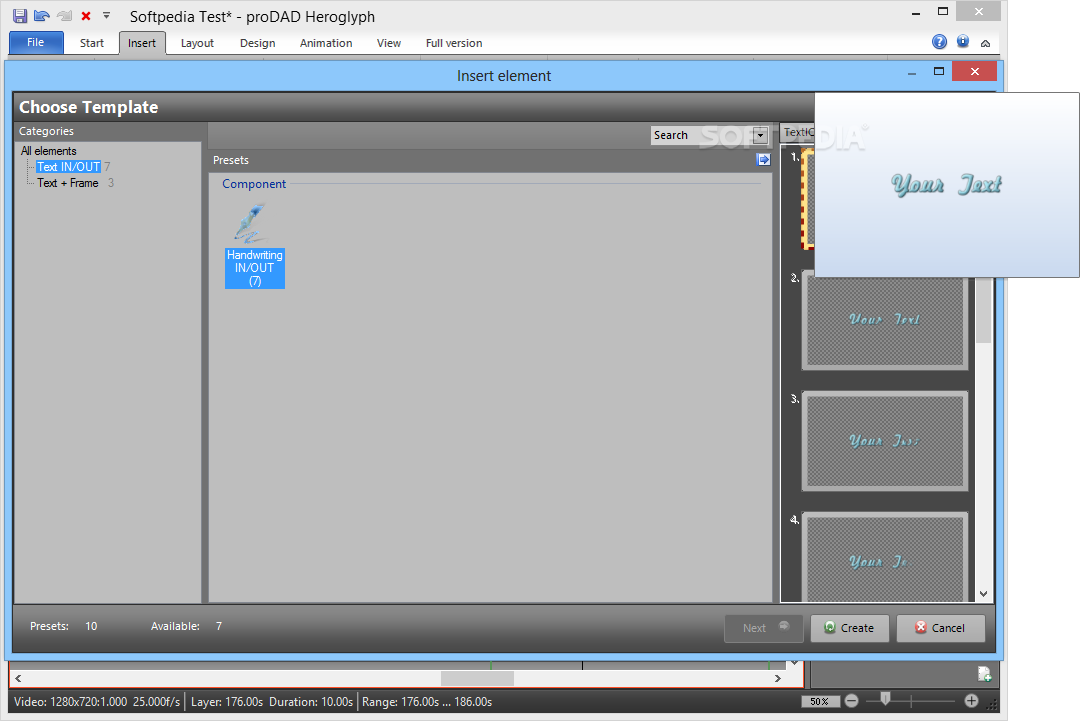Screen dimensions: 1080x721
Task: Open the quick access toolbar customize arrow
Action: click(106, 14)
